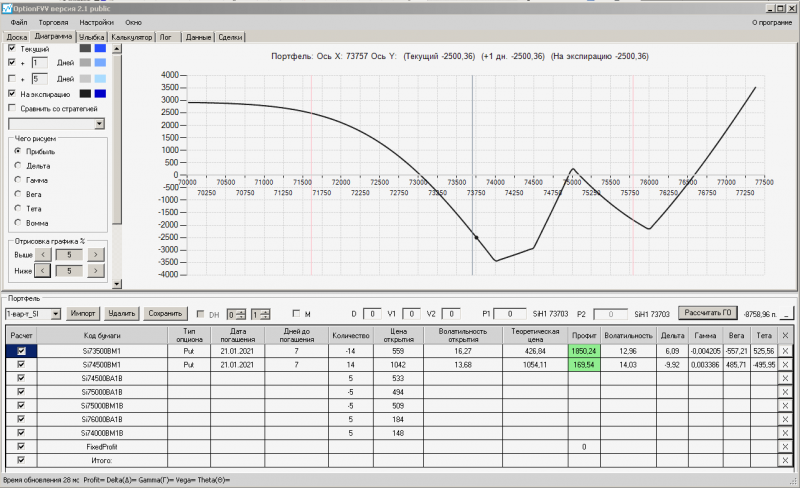Click the Импорт button
The image size is (800, 488).
(83, 313)
